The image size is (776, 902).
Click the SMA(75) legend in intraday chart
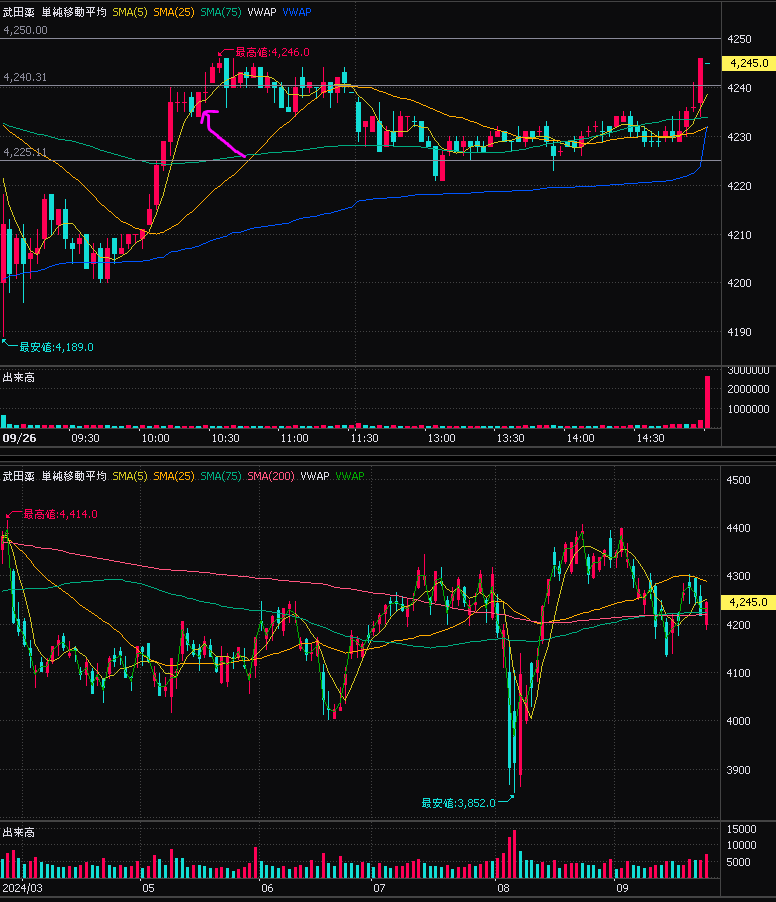pyautogui.click(x=220, y=12)
